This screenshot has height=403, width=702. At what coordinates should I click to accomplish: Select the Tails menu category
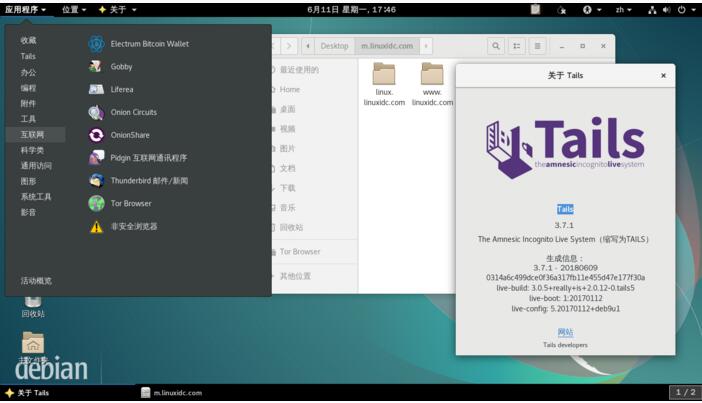[28, 56]
